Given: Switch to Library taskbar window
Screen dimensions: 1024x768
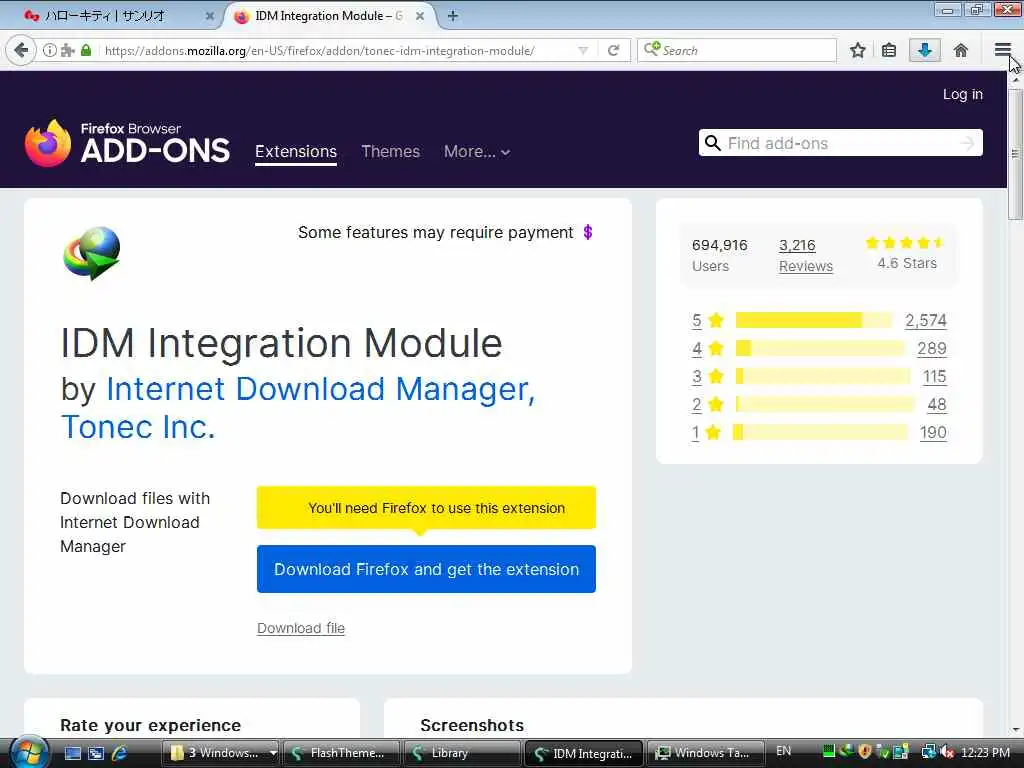Looking at the screenshot, I should pyautogui.click(x=462, y=753).
